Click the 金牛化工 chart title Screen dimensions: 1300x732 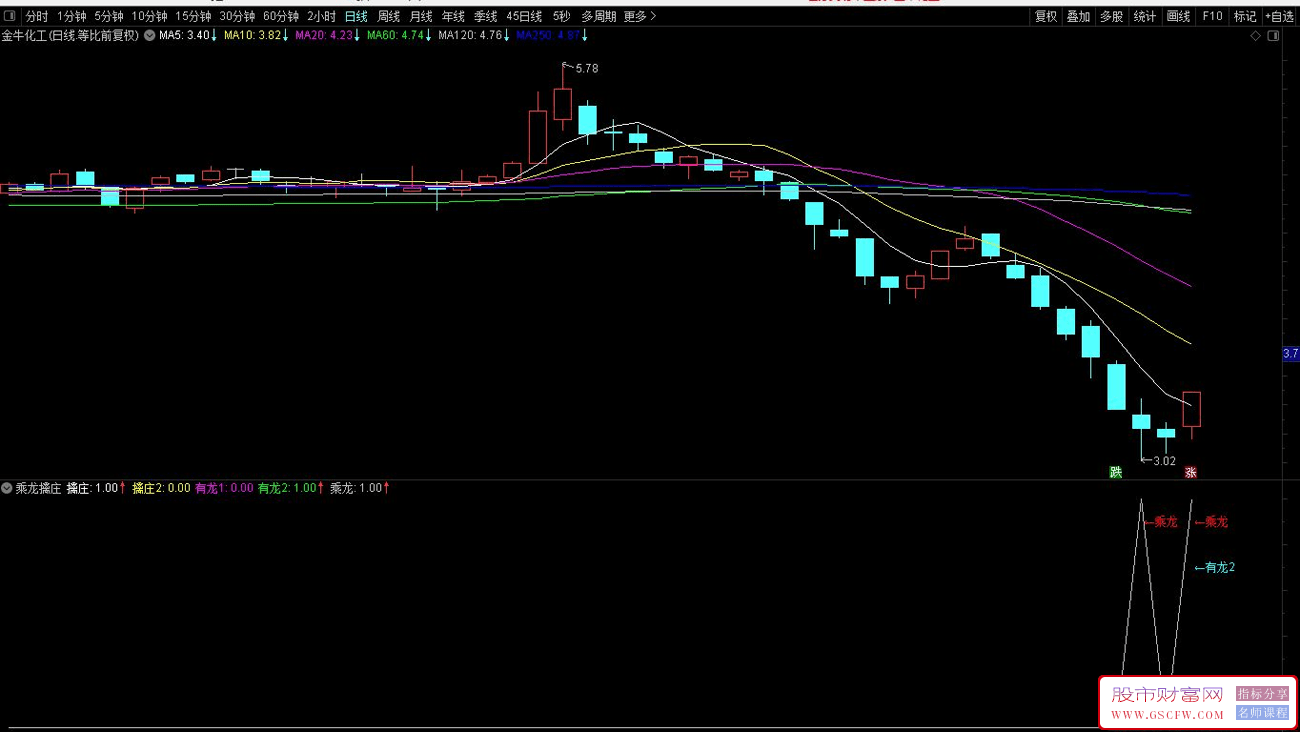71,36
